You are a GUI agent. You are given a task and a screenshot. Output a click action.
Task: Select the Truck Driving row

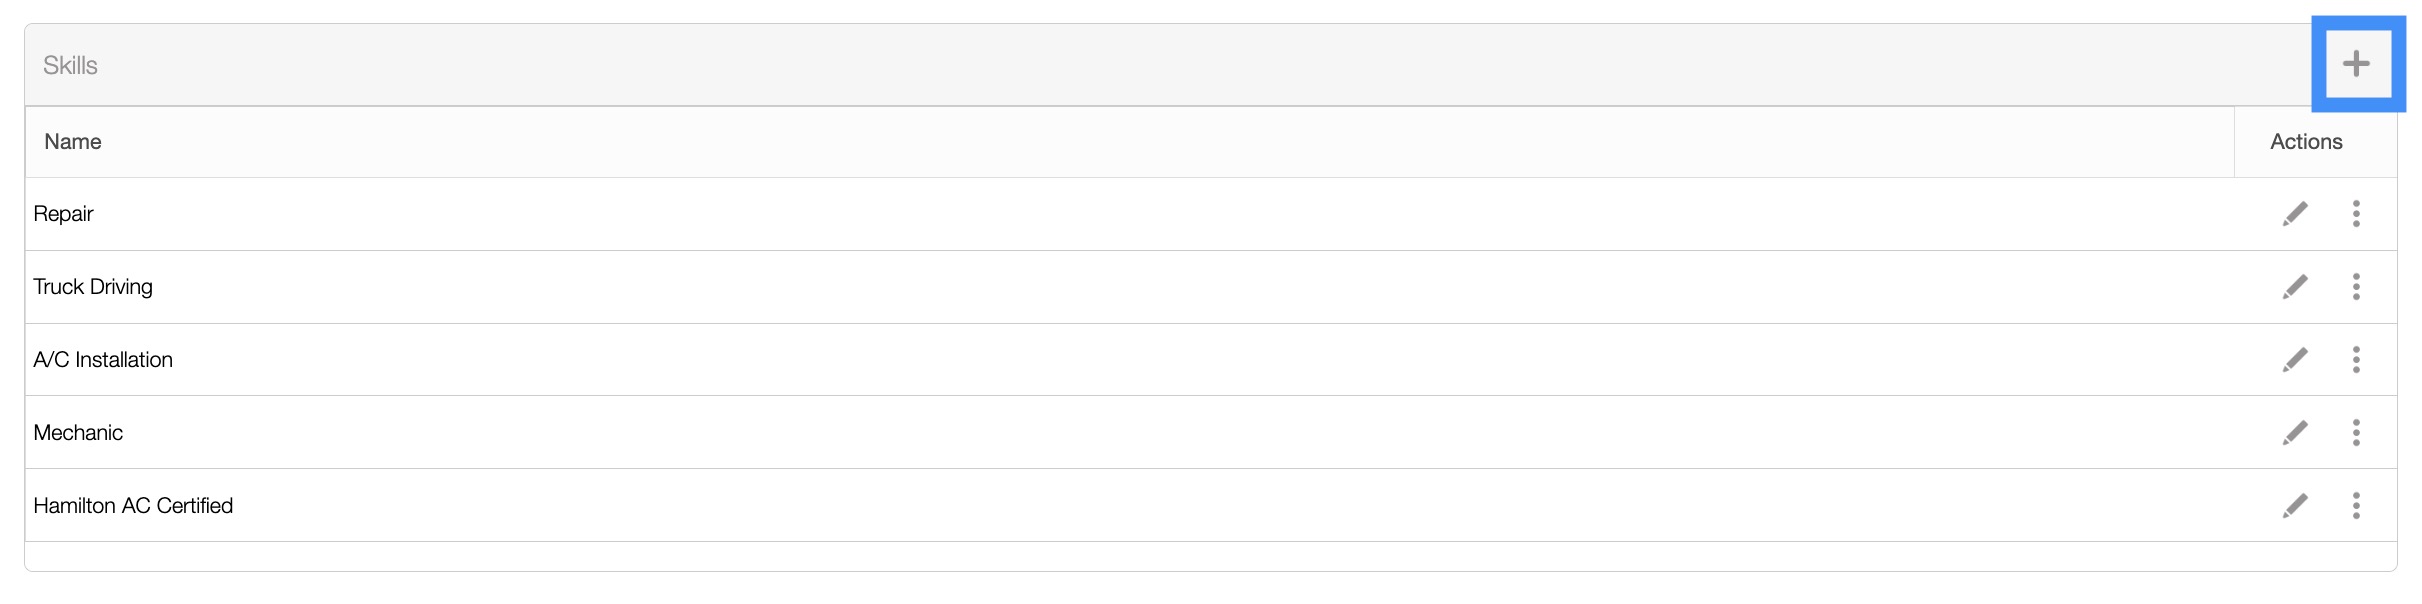click(x=93, y=287)
